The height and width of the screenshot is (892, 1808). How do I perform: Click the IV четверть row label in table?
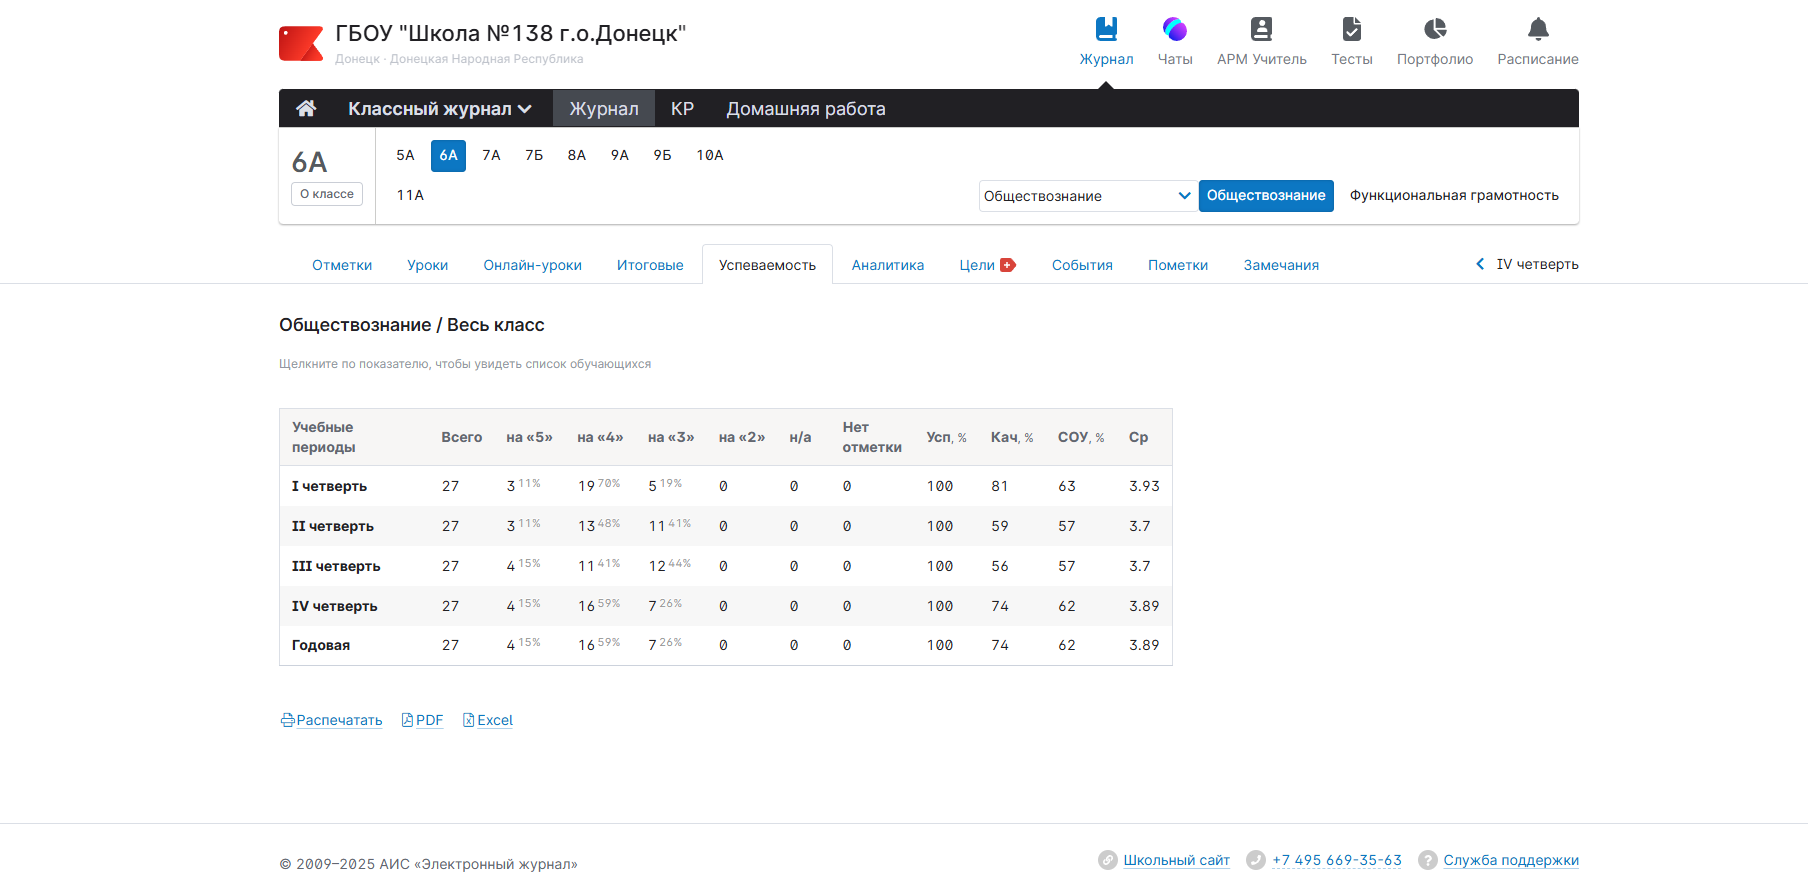(335, 606)
